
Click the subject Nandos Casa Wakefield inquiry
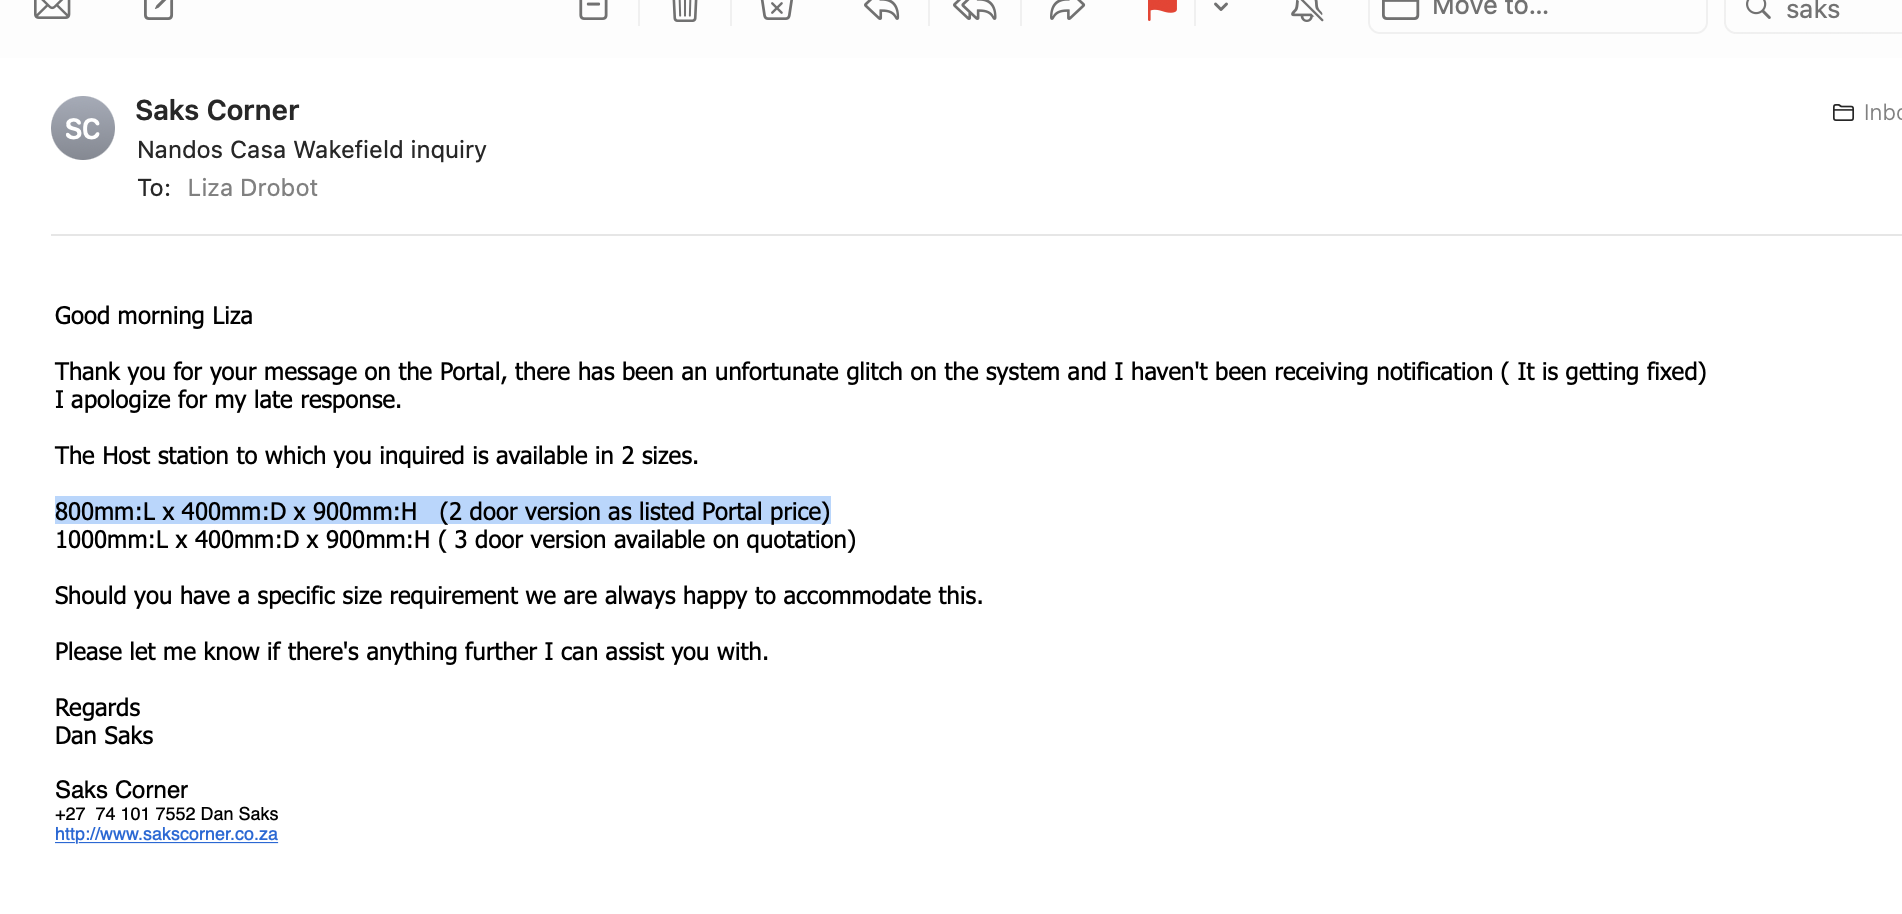click(x=312, y=150)
